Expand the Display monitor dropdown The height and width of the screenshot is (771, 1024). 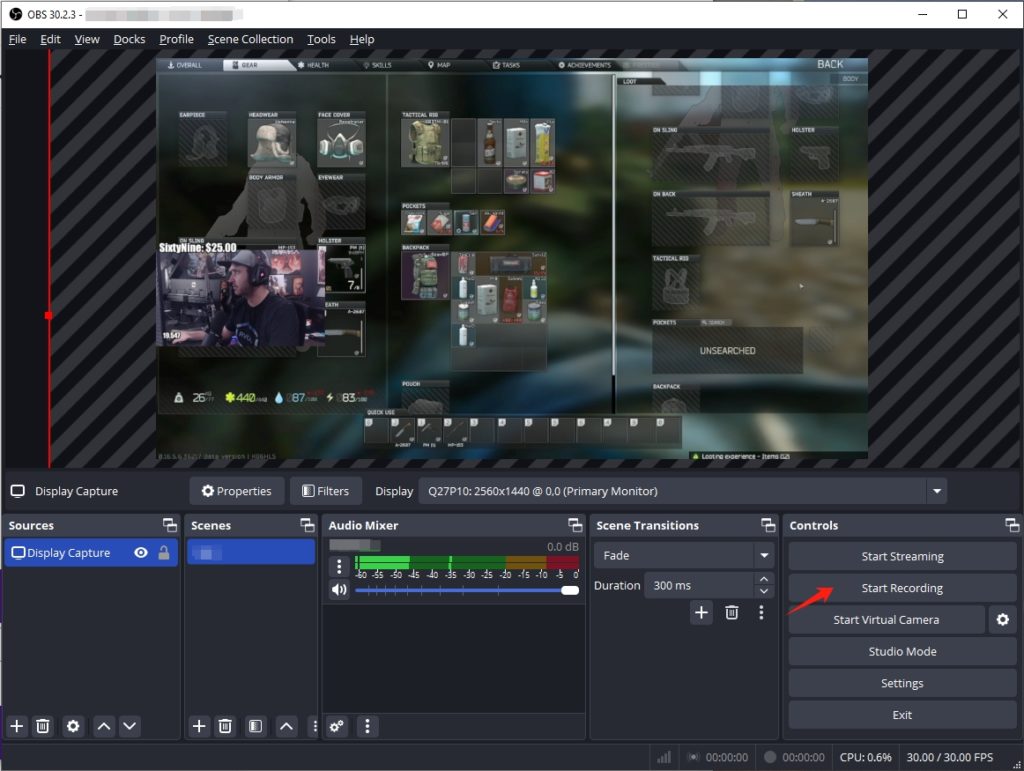click(936, 491)
